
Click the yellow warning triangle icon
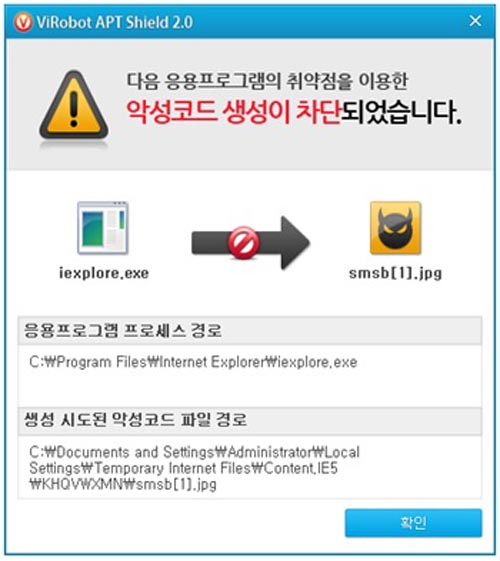(74, 105)
